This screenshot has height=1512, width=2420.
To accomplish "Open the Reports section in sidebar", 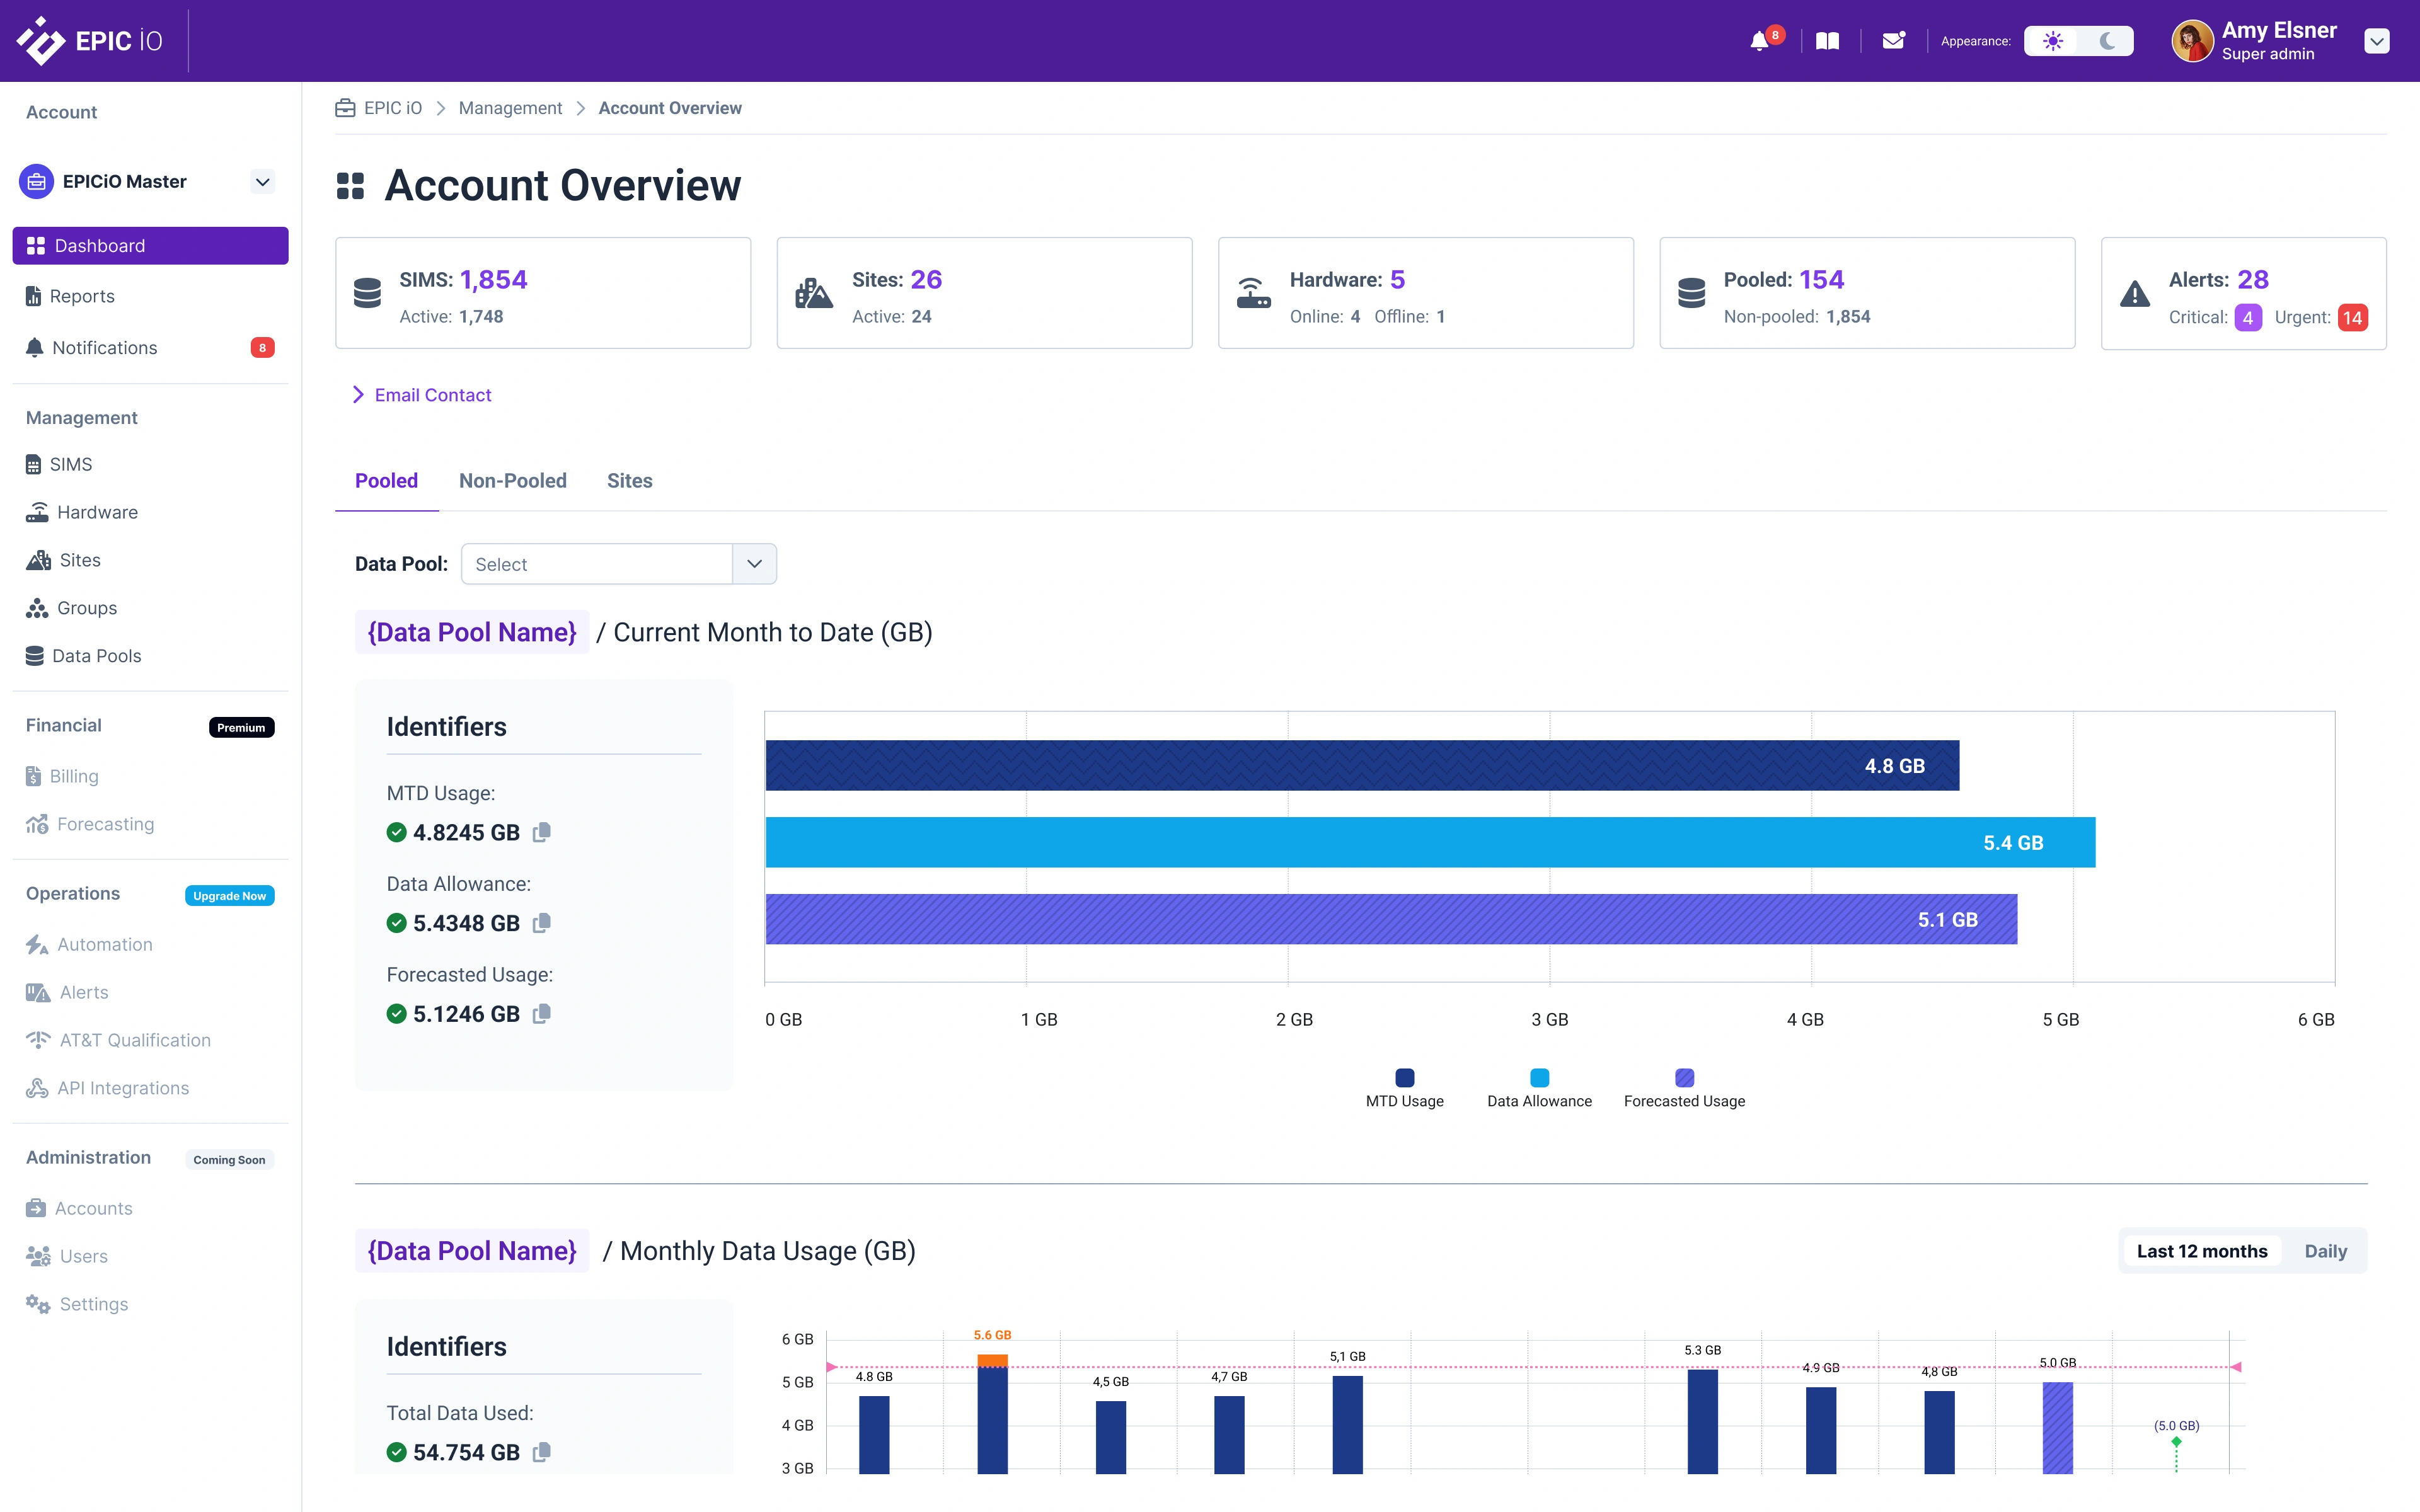I will pyautogui.click(x=84, y=296).
